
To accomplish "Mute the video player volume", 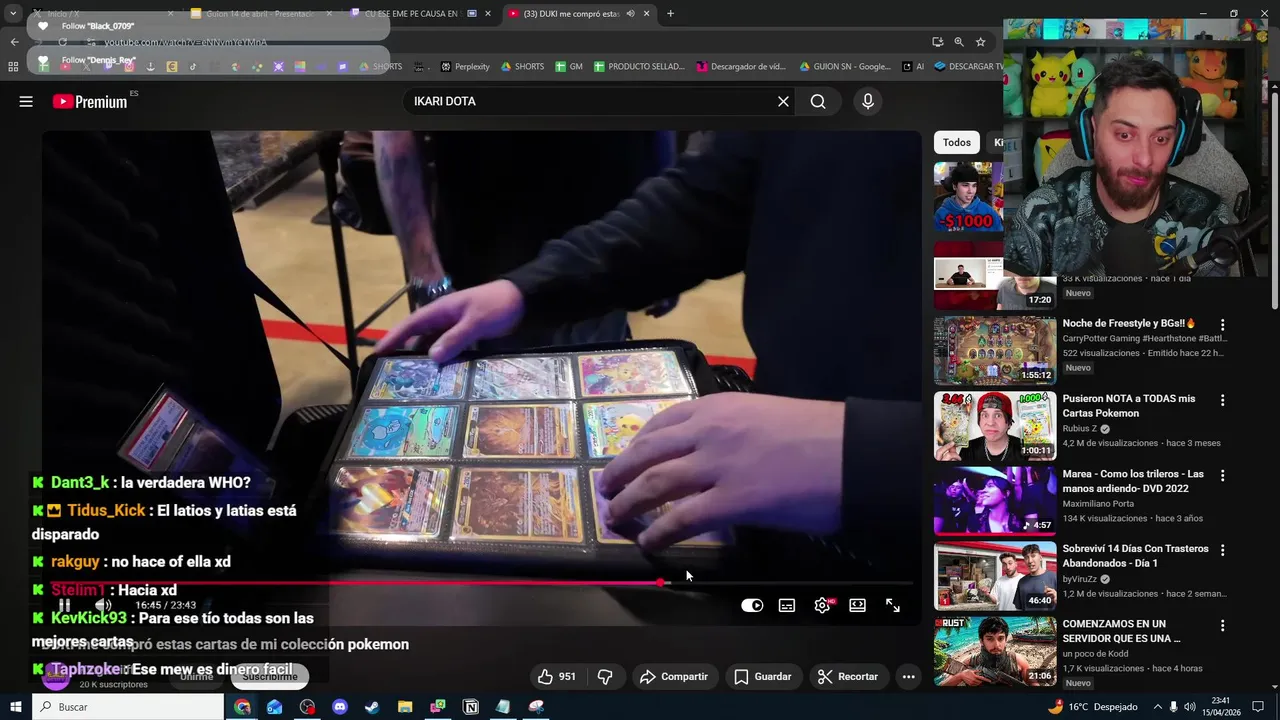I will click(x=103, y=605).
